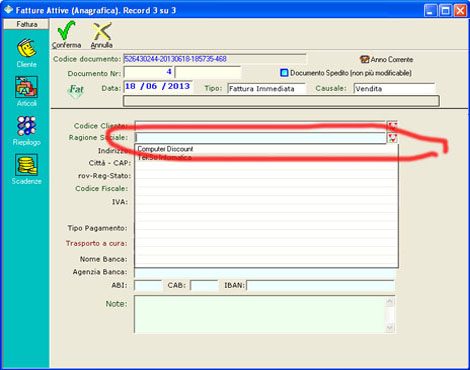Click the Fat document type icon

[76, 90]
